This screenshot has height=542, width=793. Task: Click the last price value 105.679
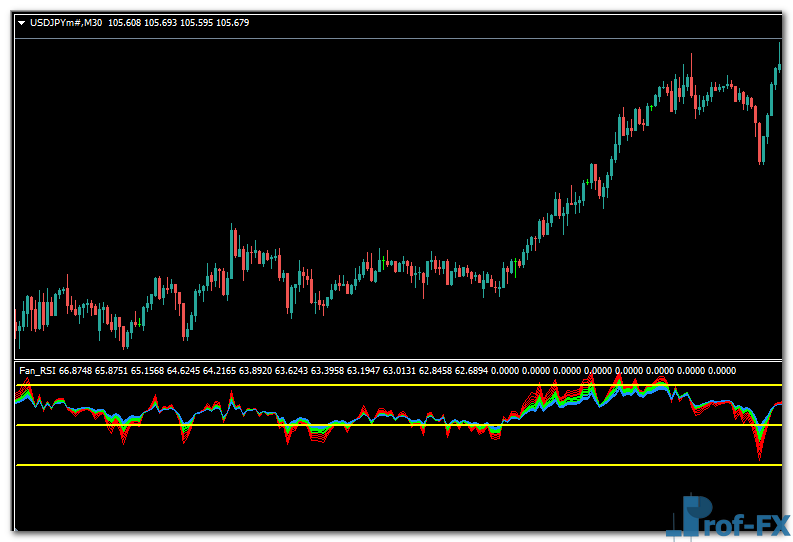[230, 22]
